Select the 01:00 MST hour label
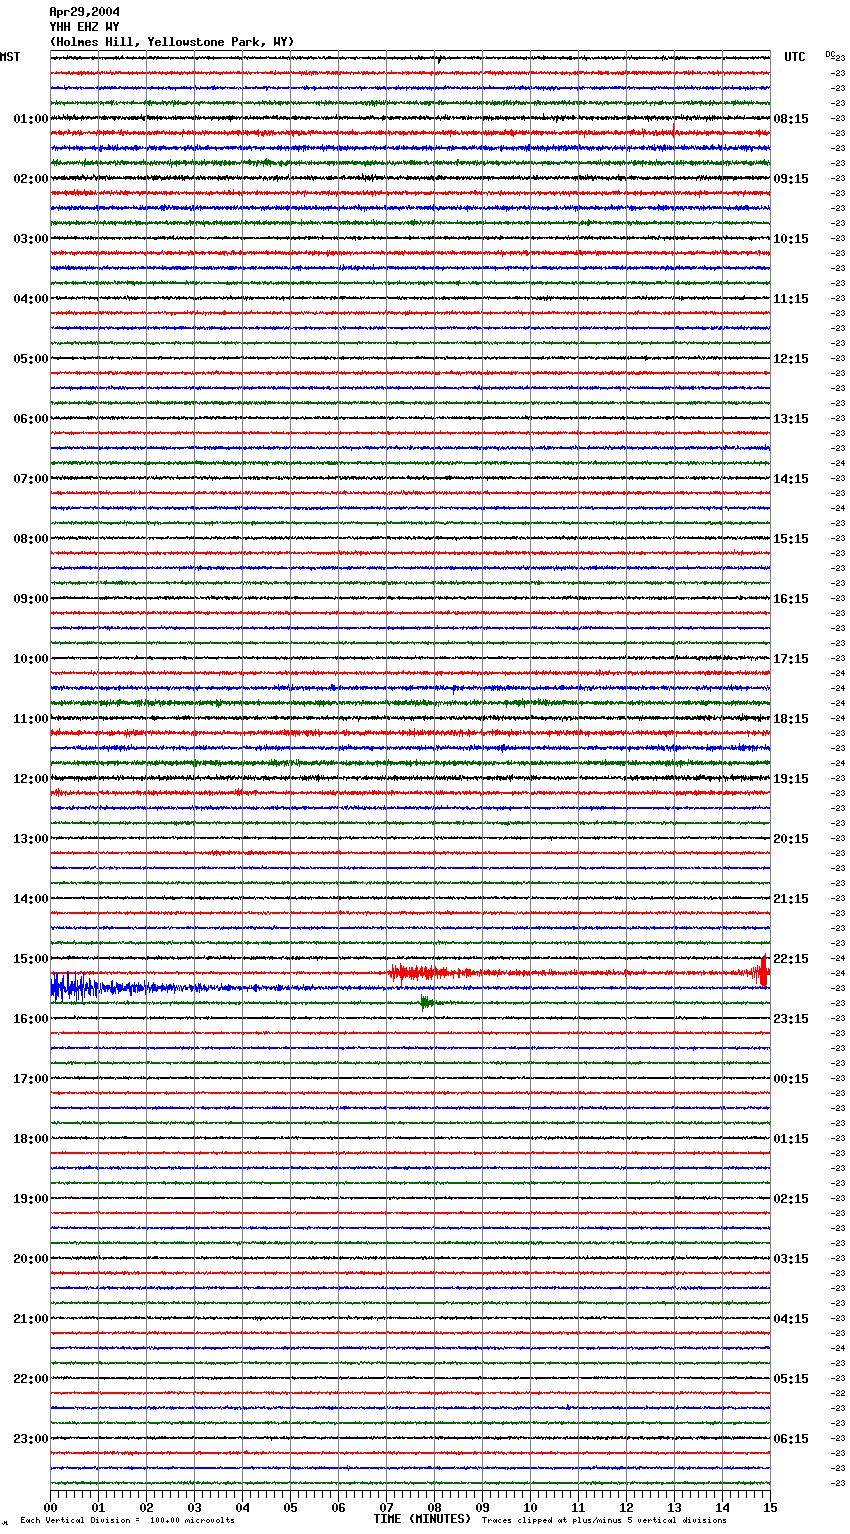 [x=31, y=119]
